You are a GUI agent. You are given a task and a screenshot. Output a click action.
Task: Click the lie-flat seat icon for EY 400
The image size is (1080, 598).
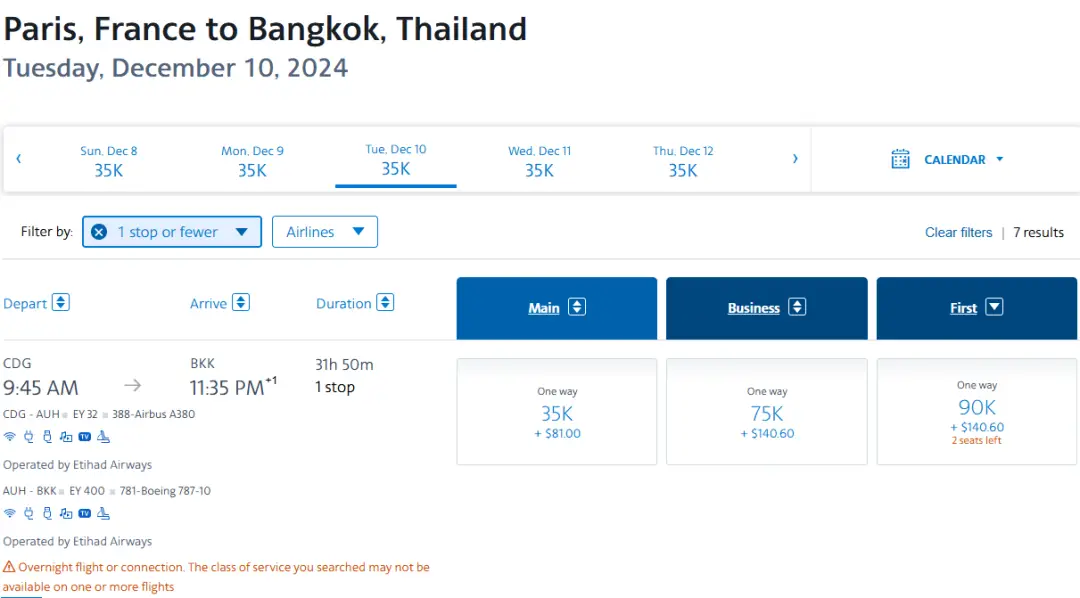[103, 513]
